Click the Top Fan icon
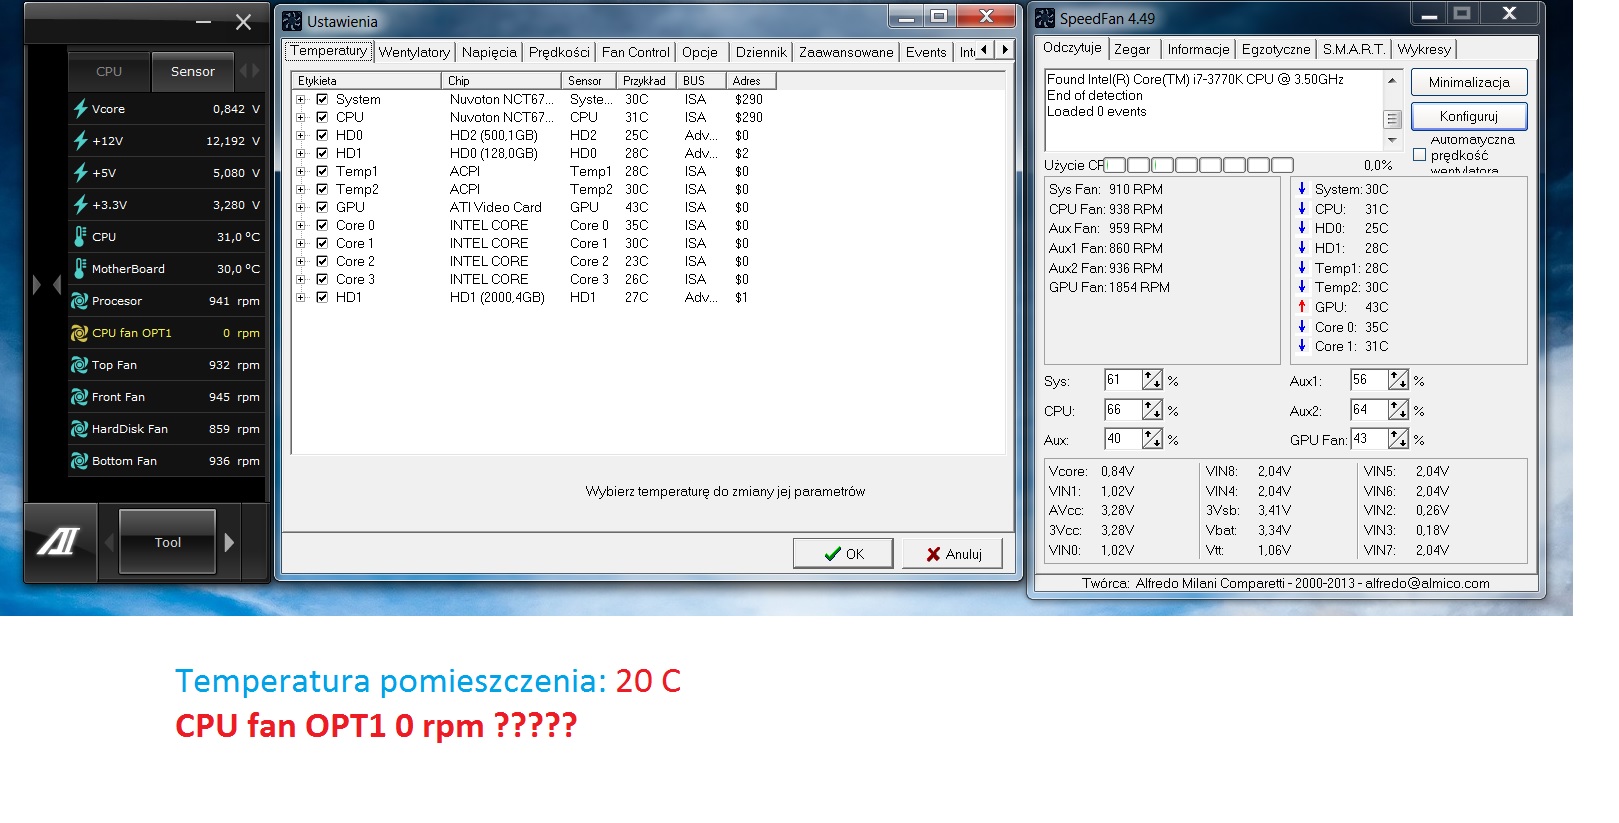The image size is (1619, 823). 80,365
